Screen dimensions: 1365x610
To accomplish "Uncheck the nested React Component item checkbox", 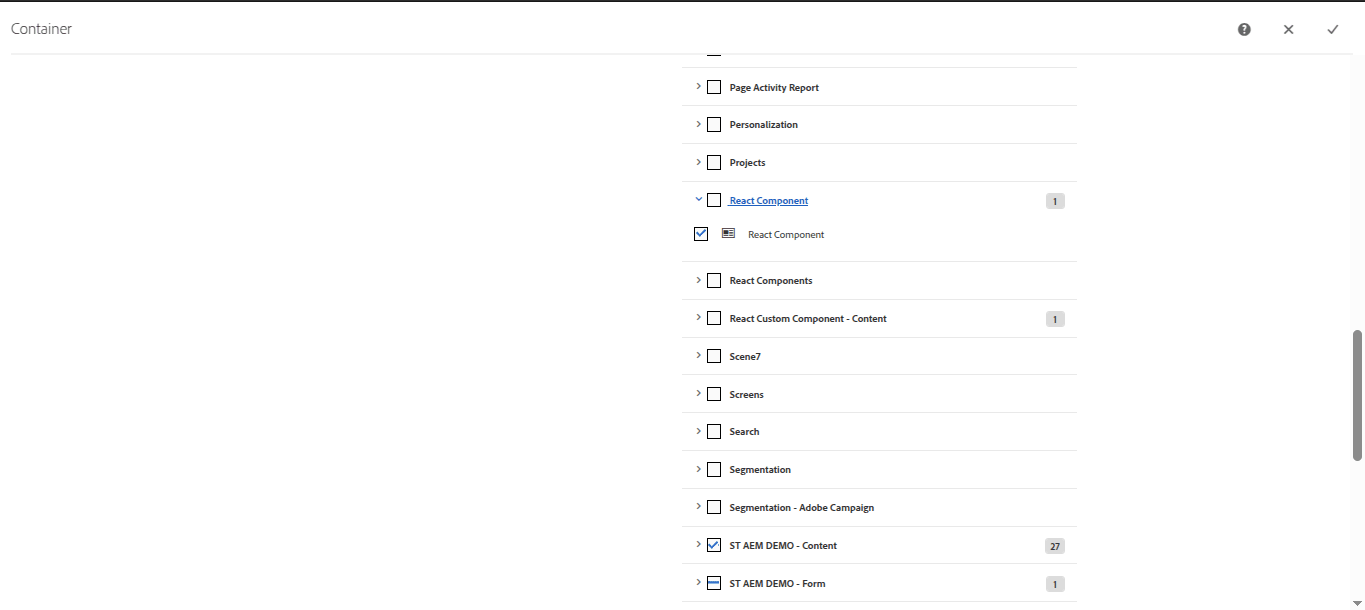I will 701,234.
